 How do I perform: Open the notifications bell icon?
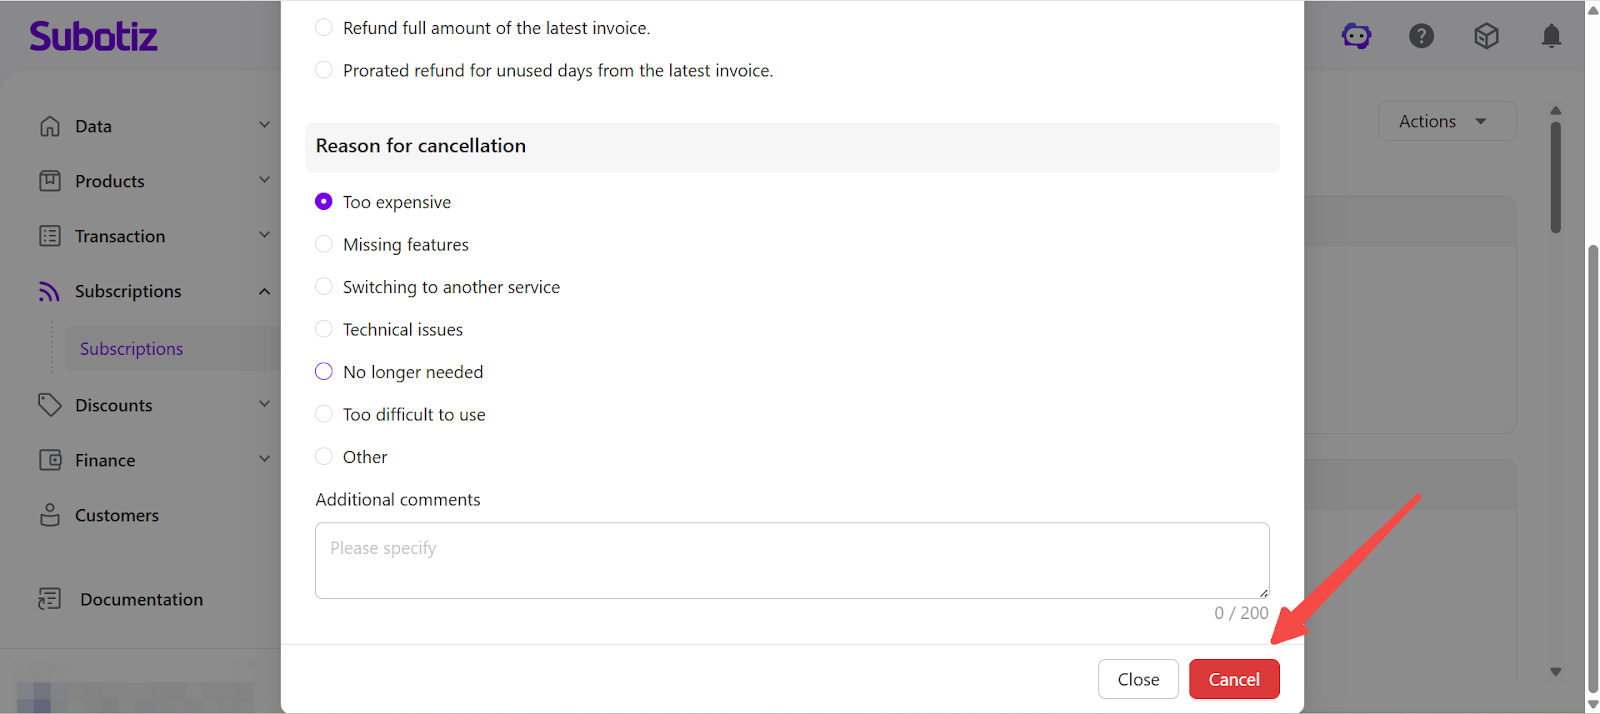1551,37
